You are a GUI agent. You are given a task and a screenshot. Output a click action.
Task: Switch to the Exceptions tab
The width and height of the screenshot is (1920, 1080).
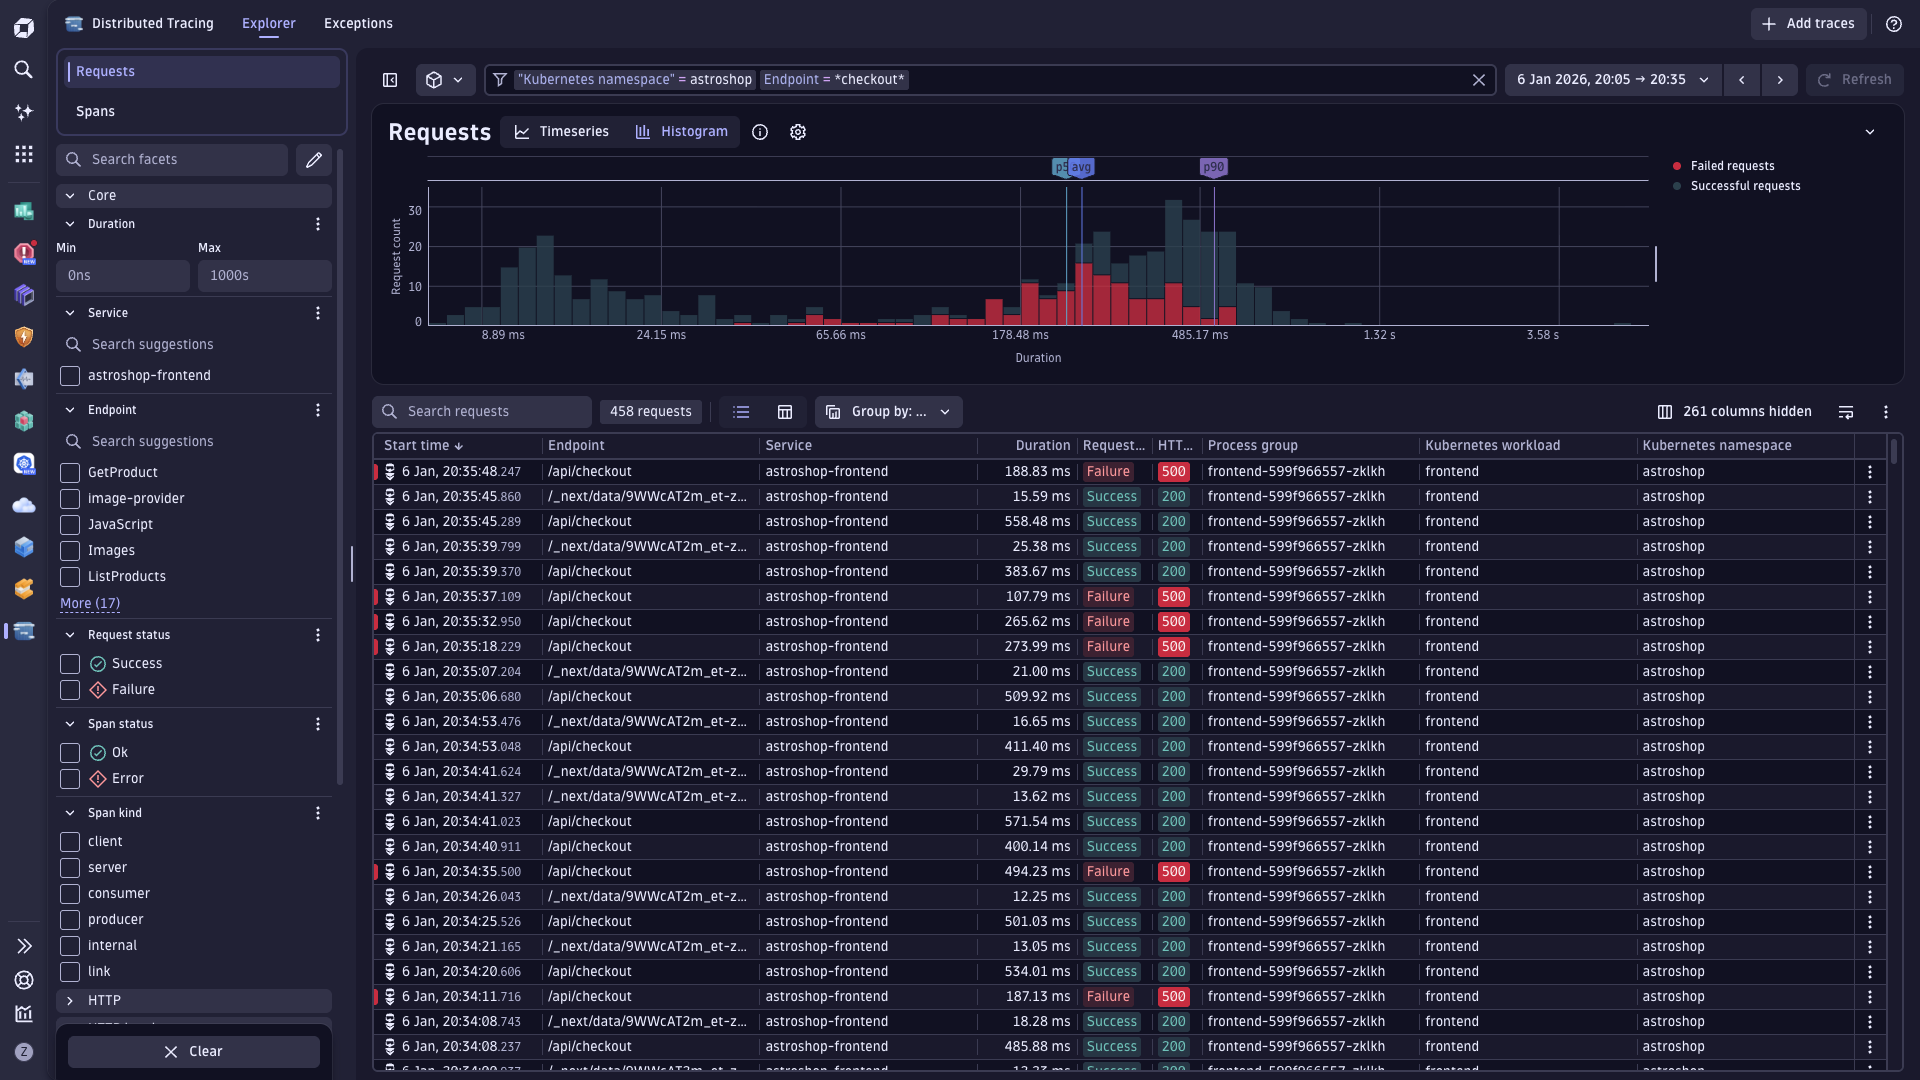point(358,24)
